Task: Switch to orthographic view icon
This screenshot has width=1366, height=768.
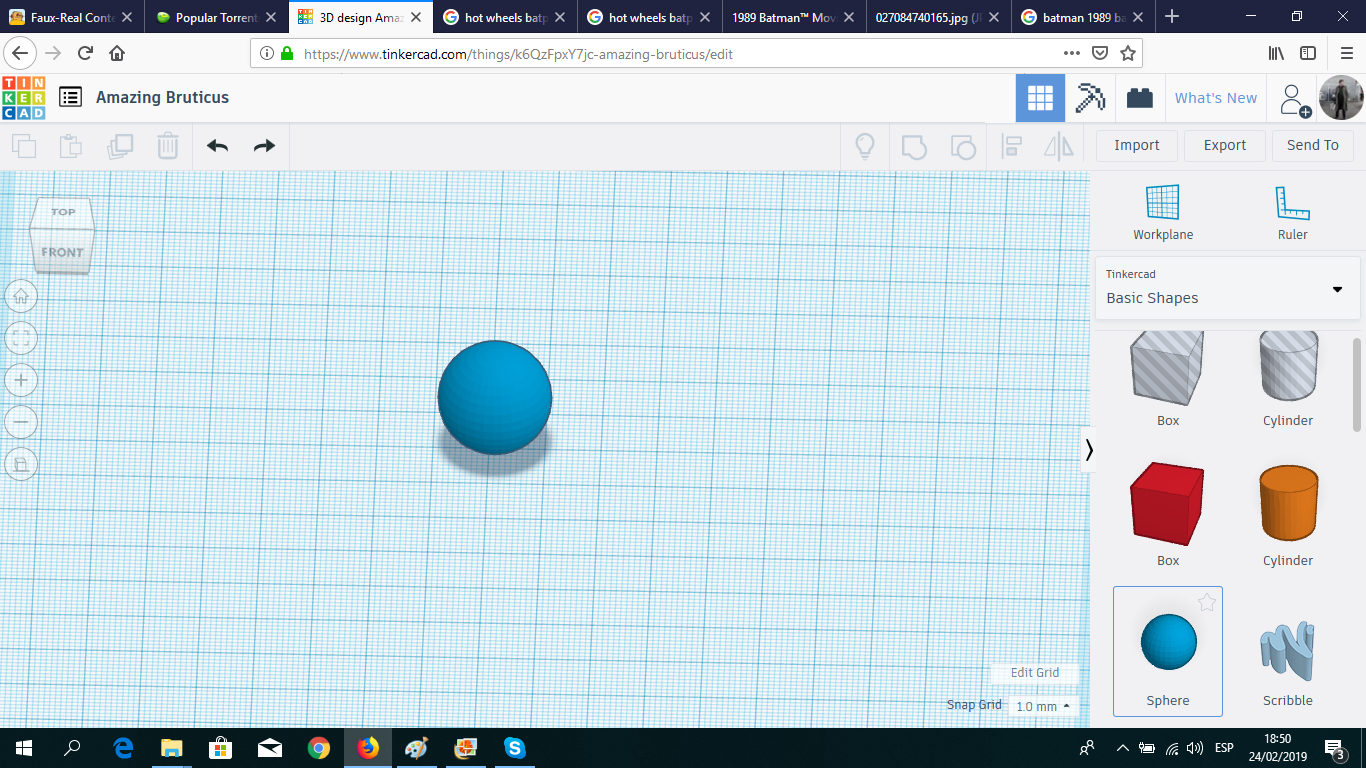Action: pyautogui.click(x=21, y=464)
